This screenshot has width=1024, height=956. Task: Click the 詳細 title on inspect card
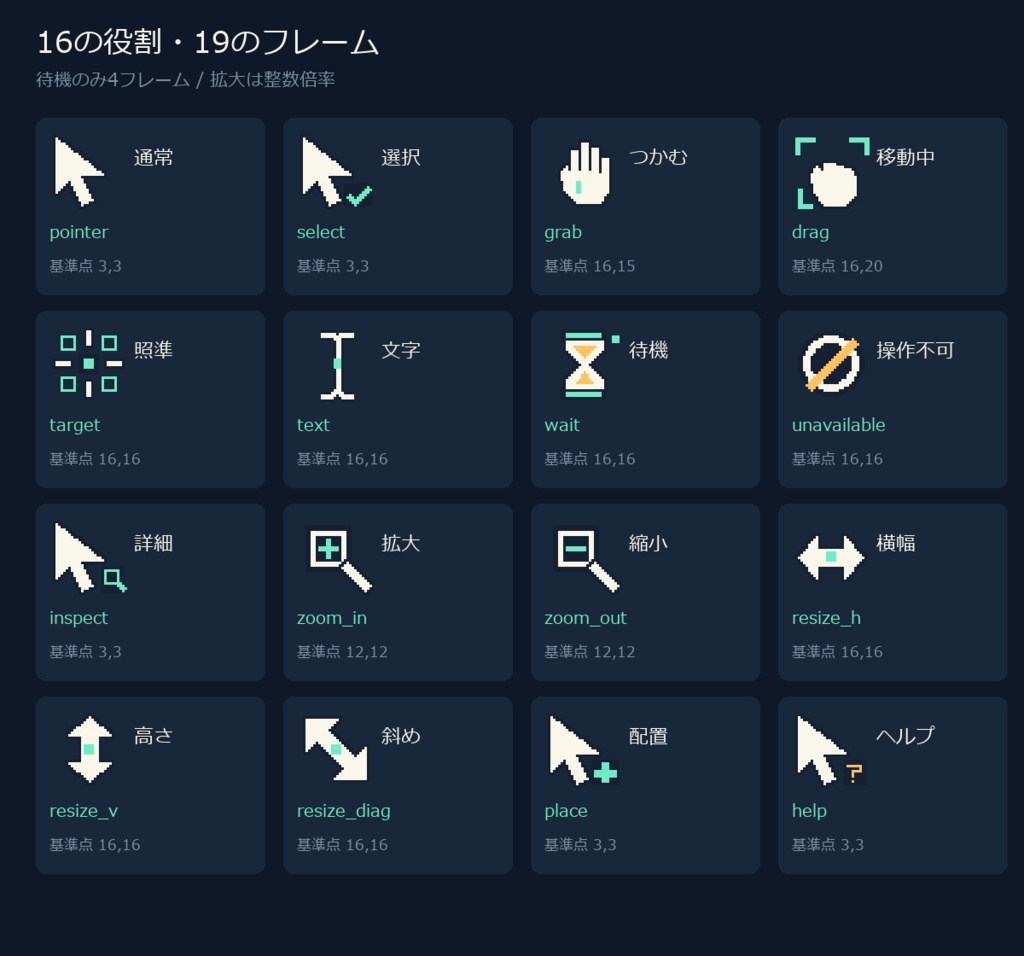pyautogui.click(x=153, y=543)
